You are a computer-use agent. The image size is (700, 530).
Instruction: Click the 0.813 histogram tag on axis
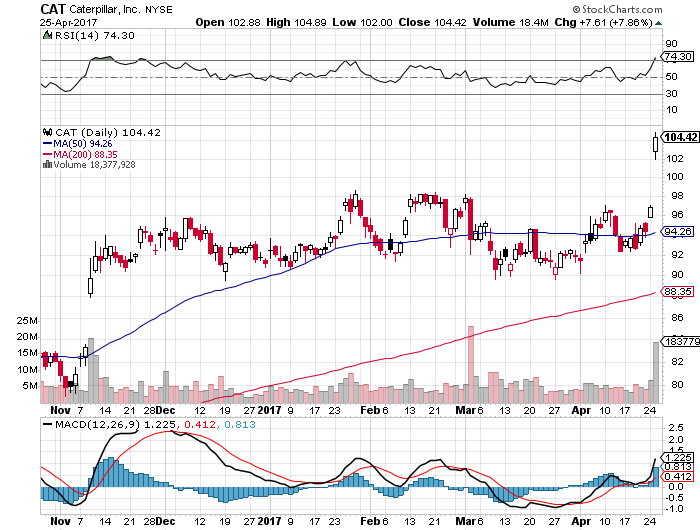[x=678, y=467]
